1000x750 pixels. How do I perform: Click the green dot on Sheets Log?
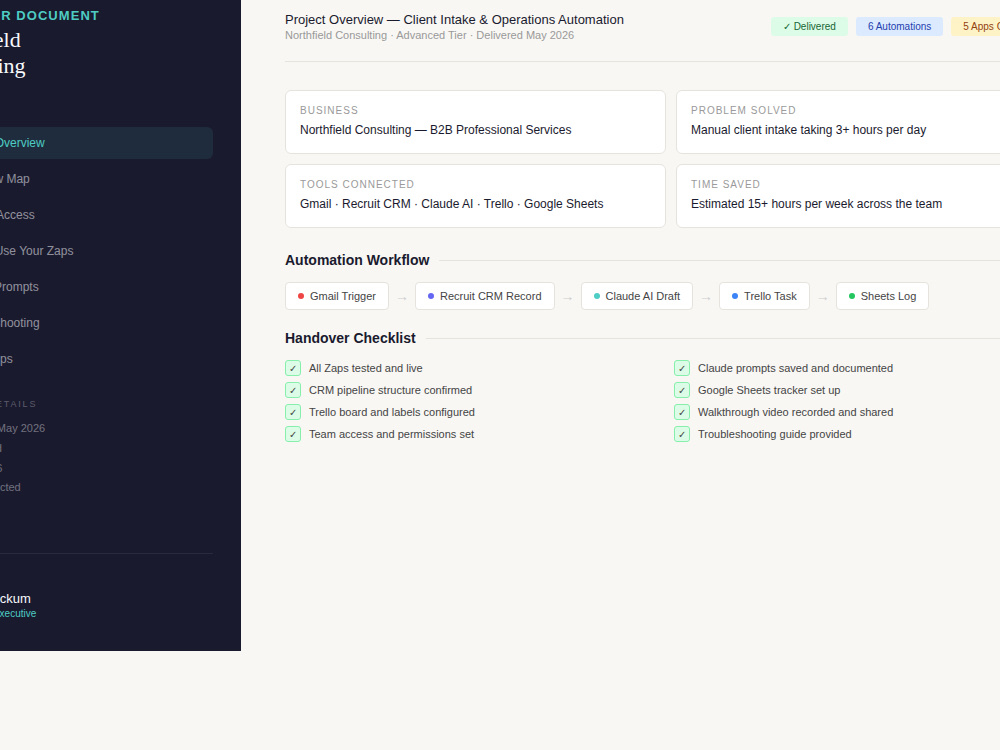pos(852,296)
